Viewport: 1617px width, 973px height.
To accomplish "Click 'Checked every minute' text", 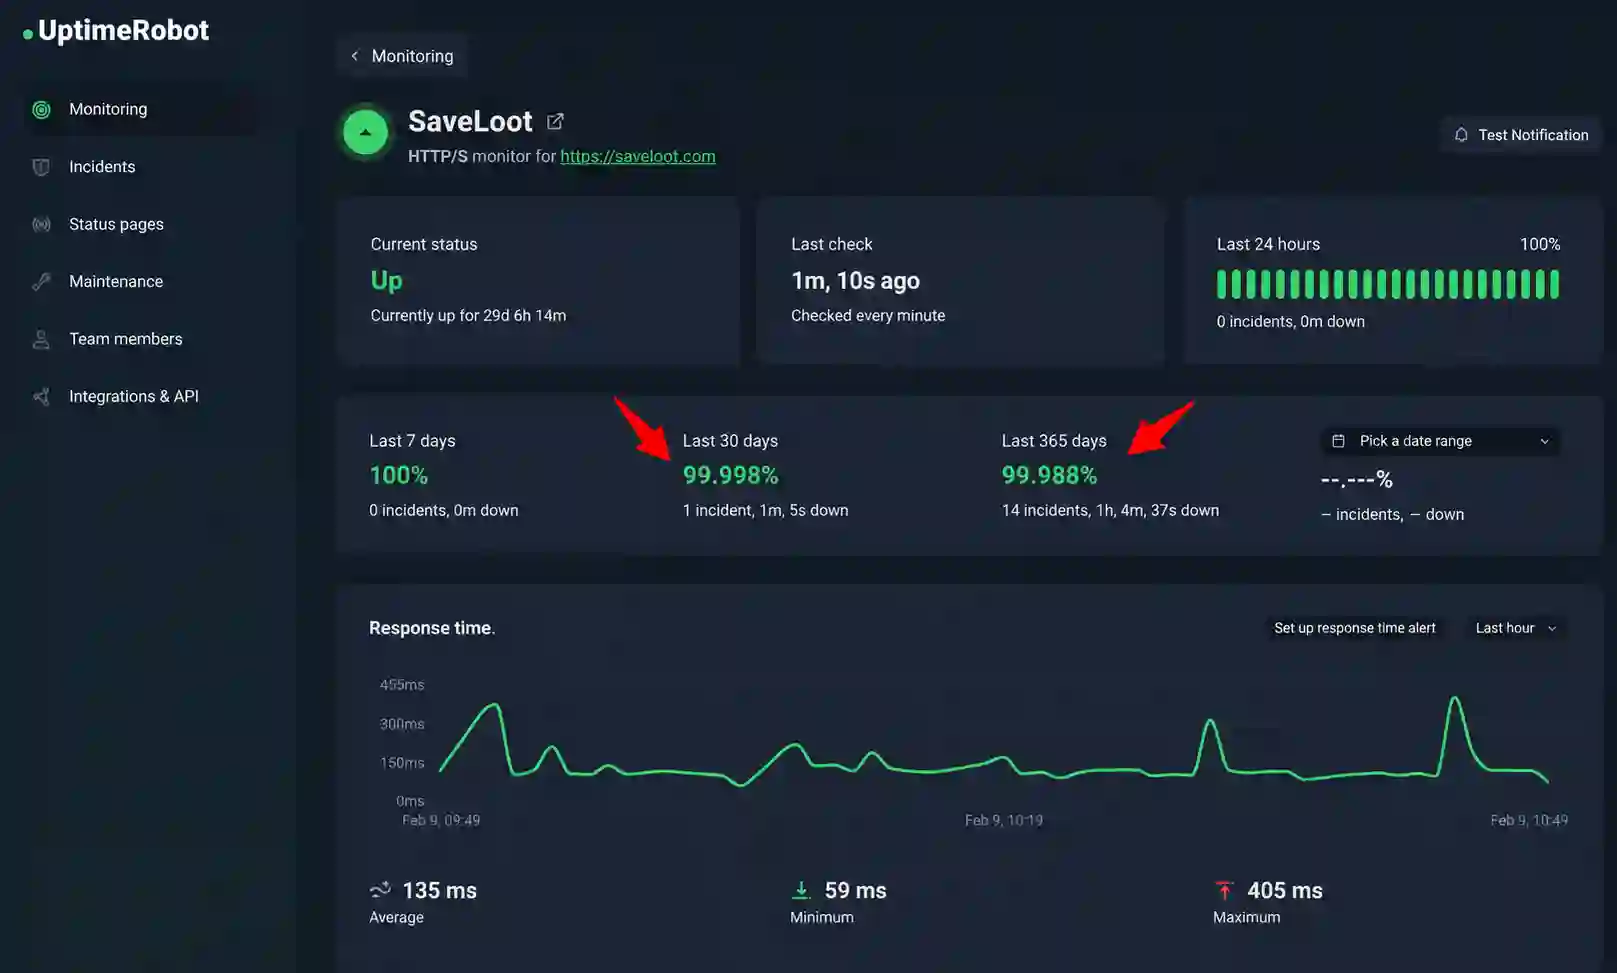I will (x=868, y=316).
